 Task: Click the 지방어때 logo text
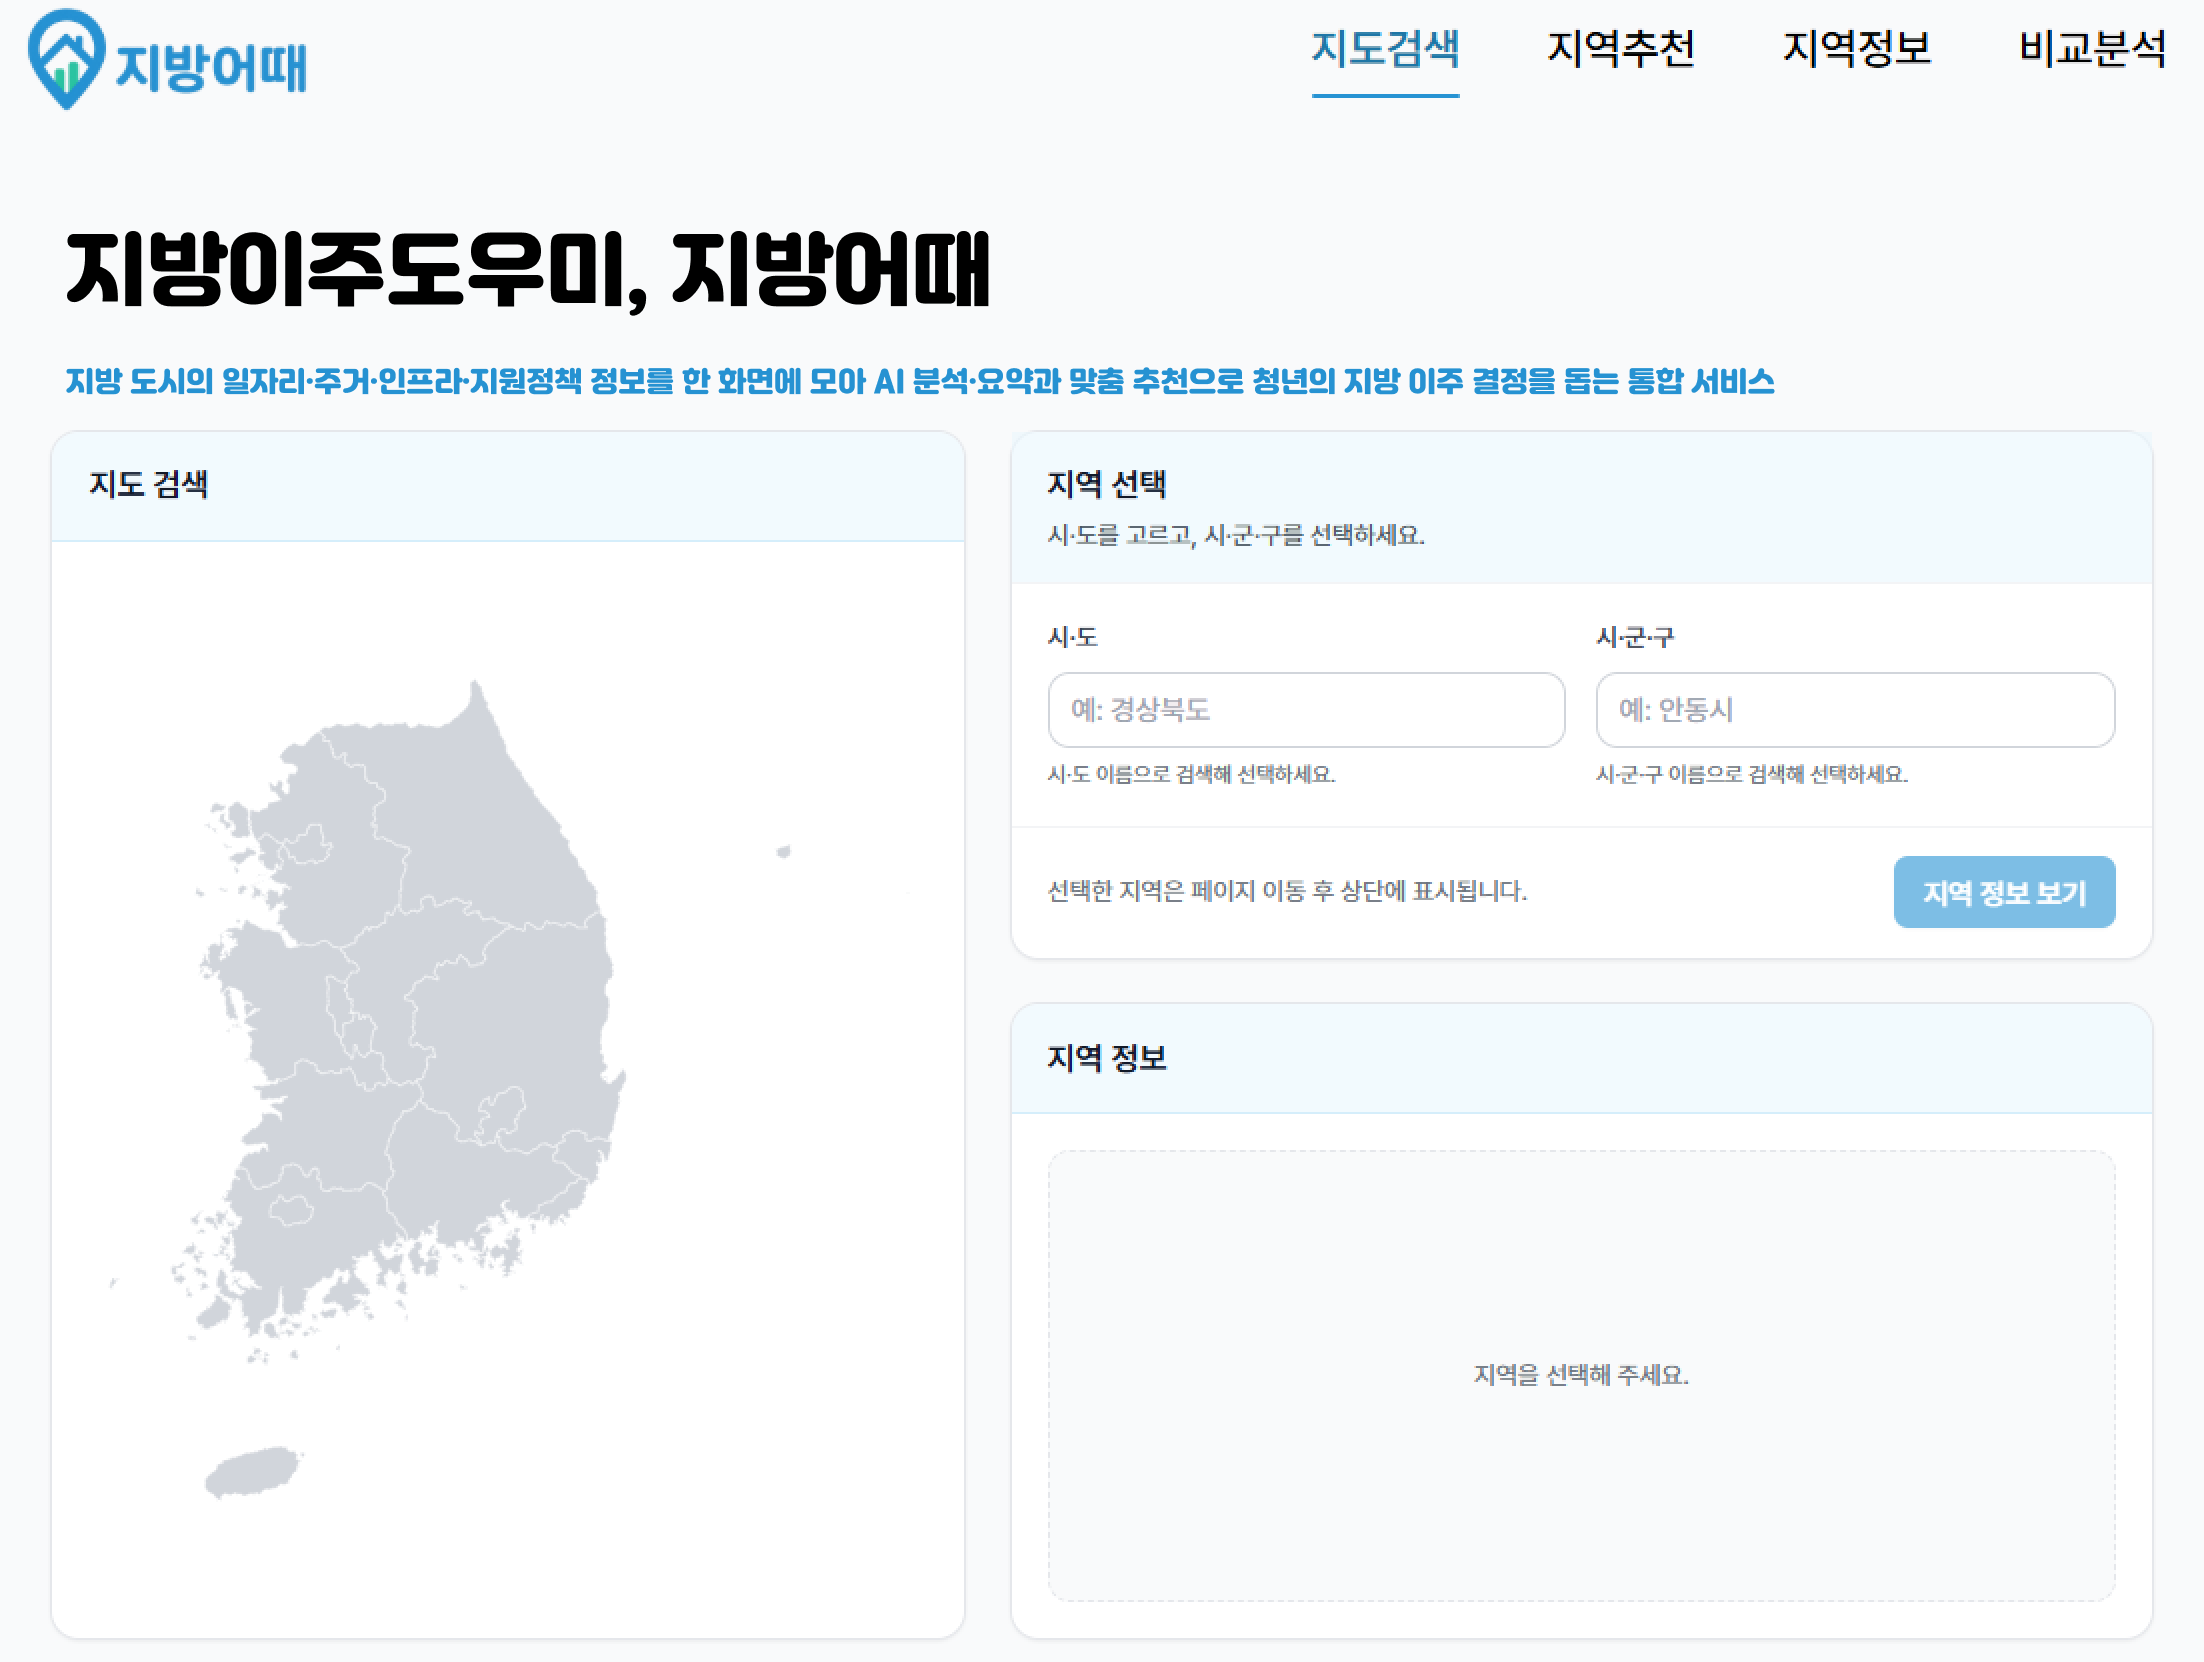click(211, 67)
